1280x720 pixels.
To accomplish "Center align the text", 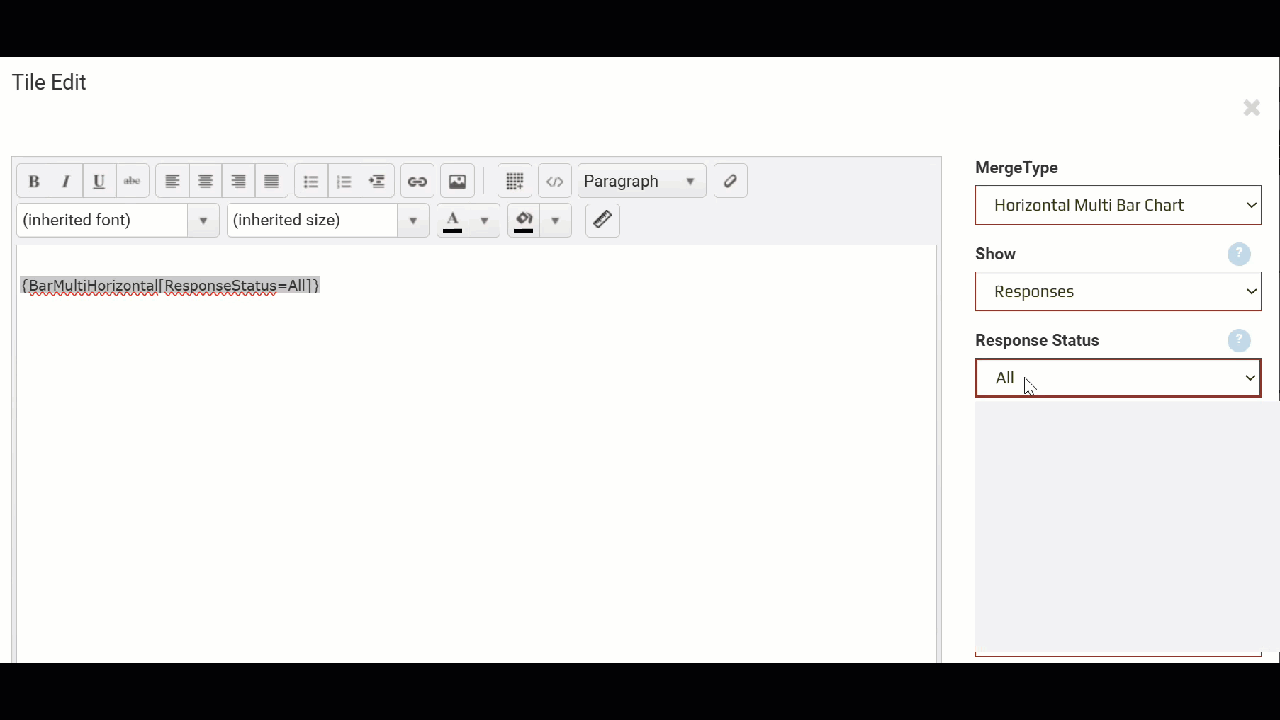I will pos(205,181).
